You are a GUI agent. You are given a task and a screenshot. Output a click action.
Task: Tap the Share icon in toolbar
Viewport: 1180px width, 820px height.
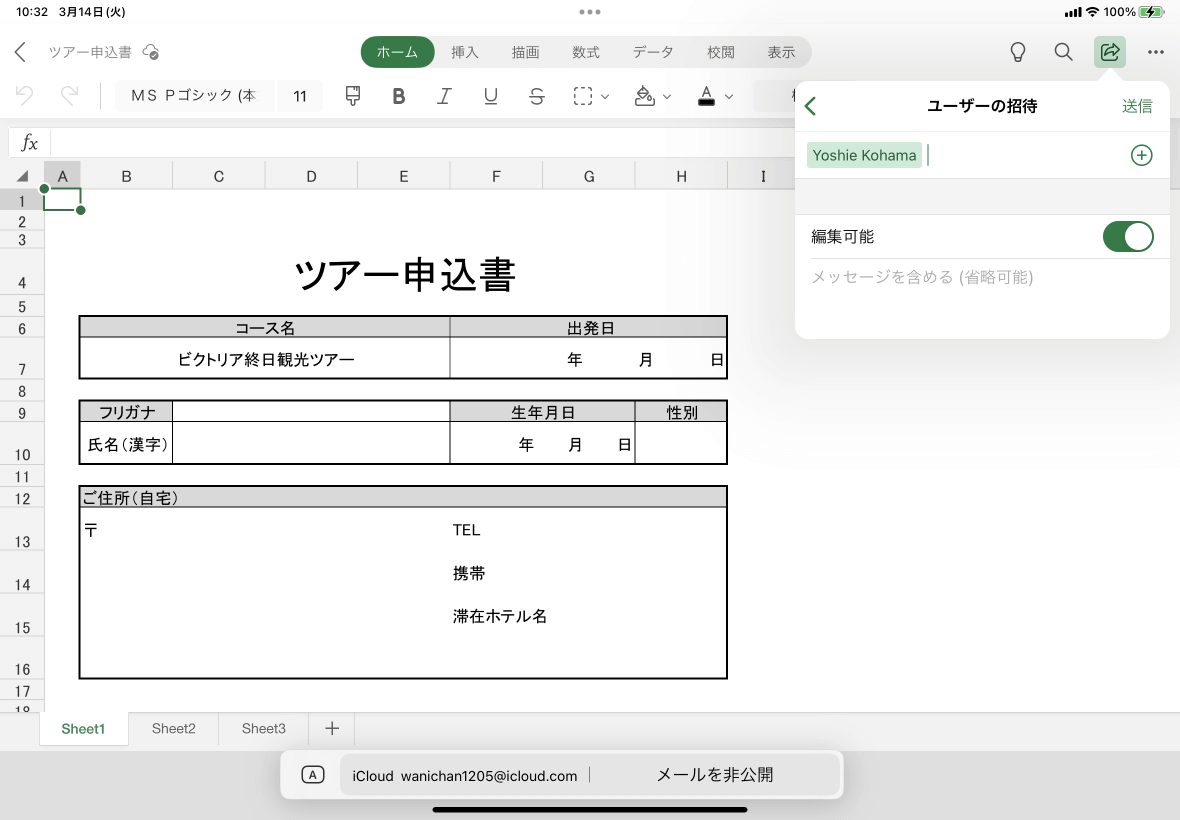click(x=1109, y=52)
